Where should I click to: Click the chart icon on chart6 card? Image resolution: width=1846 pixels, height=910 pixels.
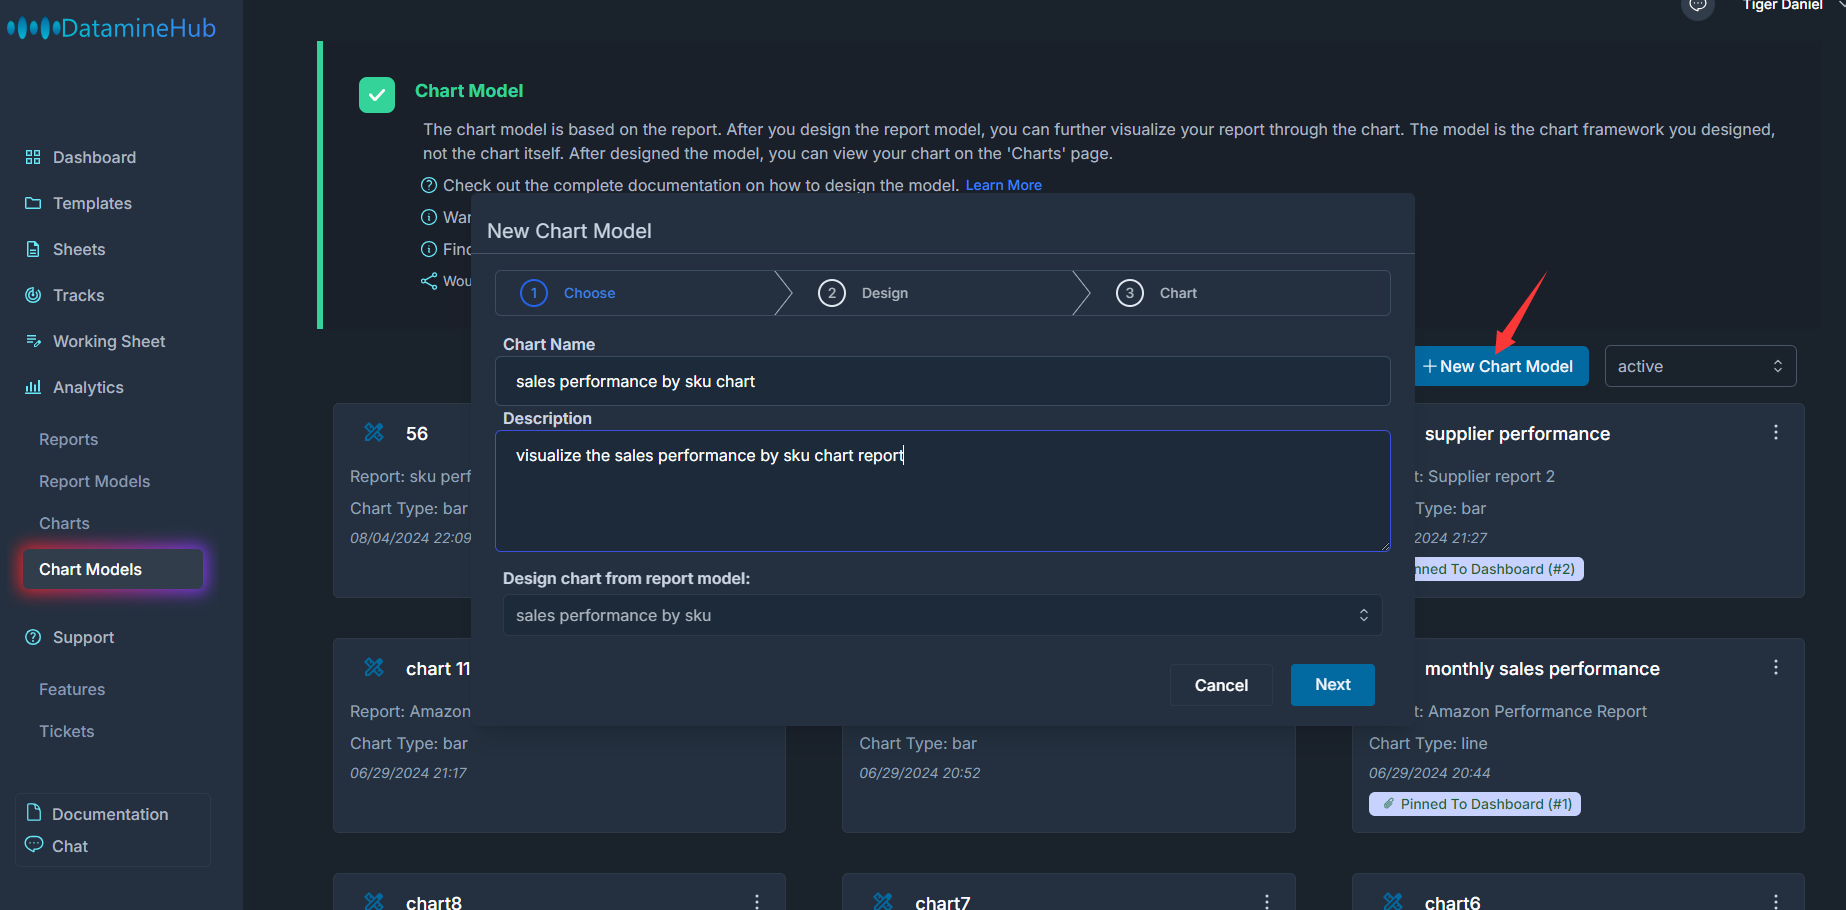click(x=1393, y=901)
